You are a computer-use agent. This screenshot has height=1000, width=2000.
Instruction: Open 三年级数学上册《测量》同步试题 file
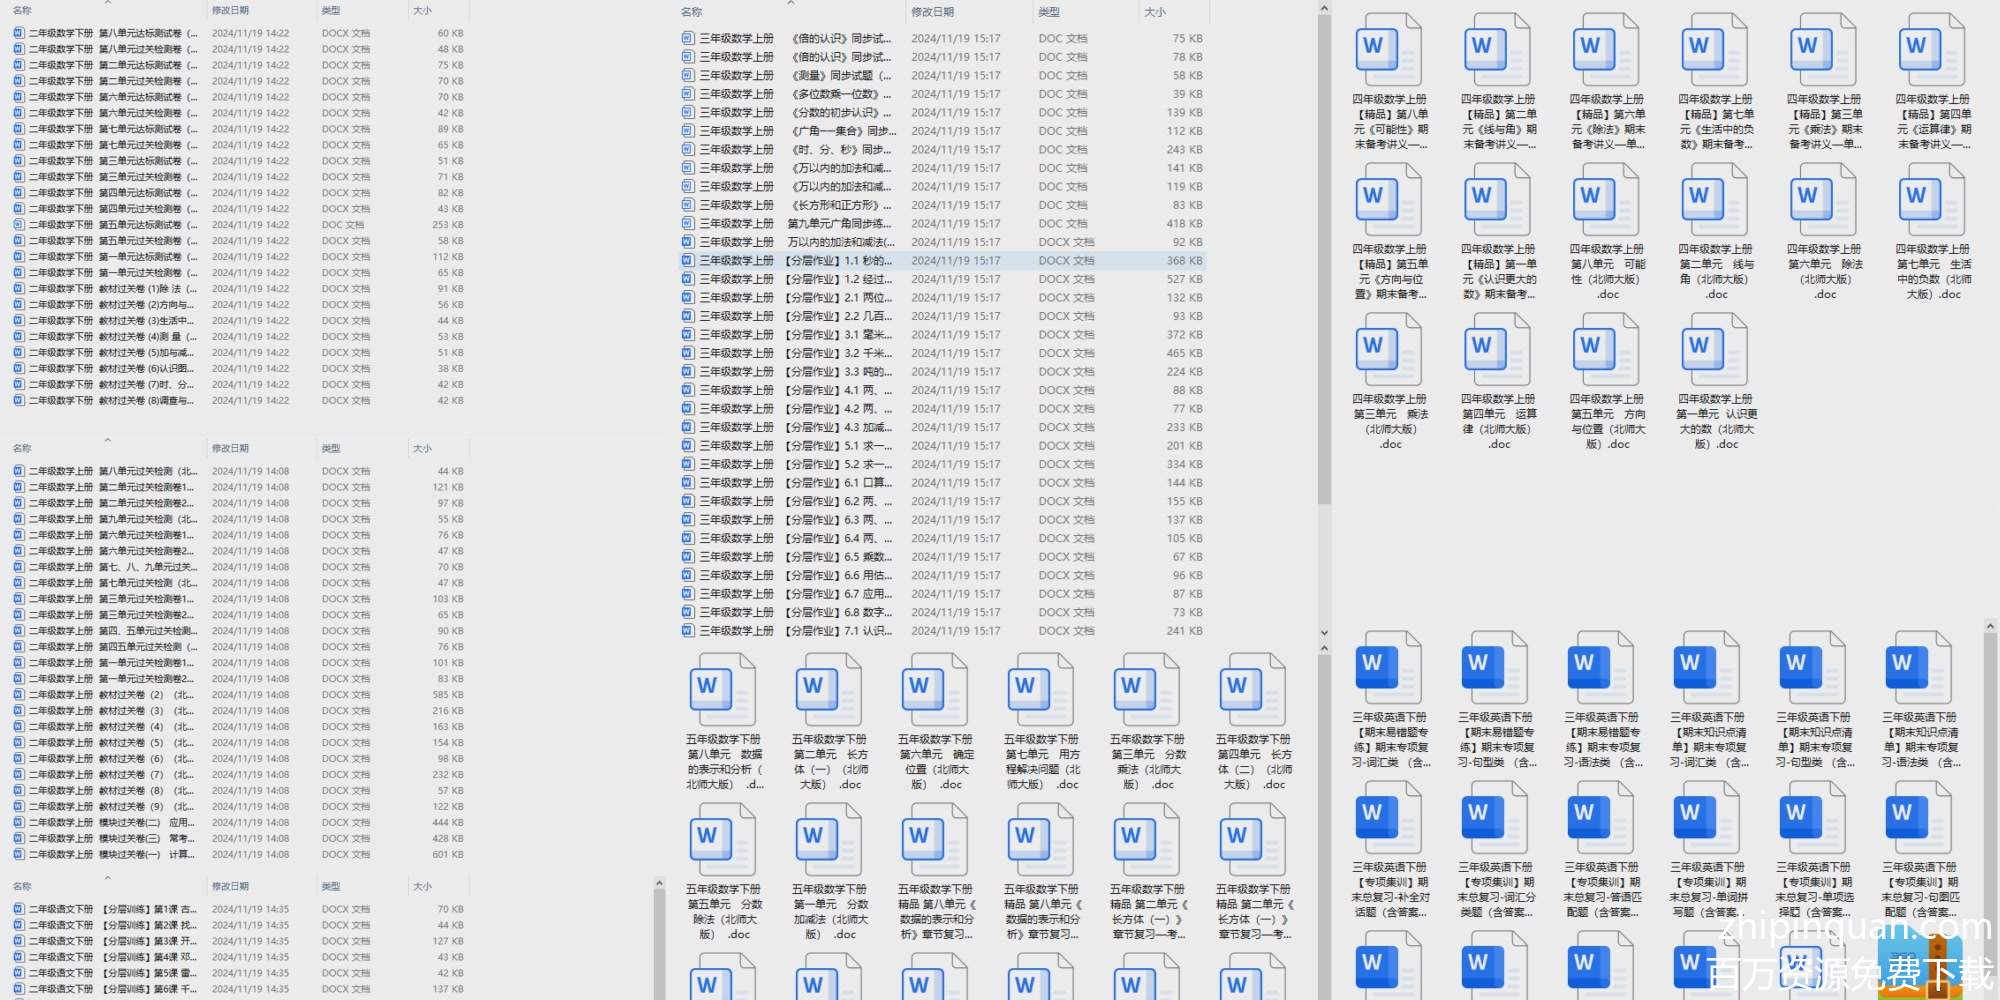pyautogui.click(x=790, y=76)
